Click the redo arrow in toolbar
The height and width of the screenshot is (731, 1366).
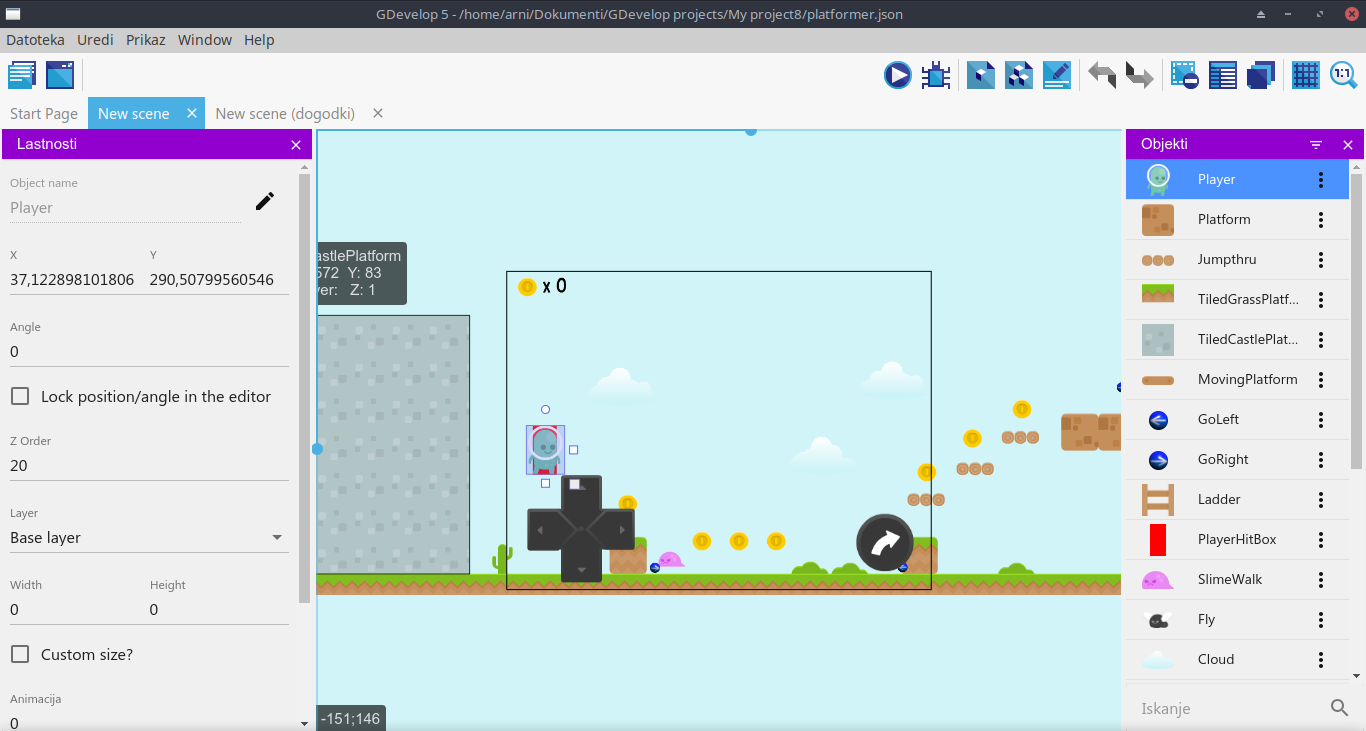1139,76
